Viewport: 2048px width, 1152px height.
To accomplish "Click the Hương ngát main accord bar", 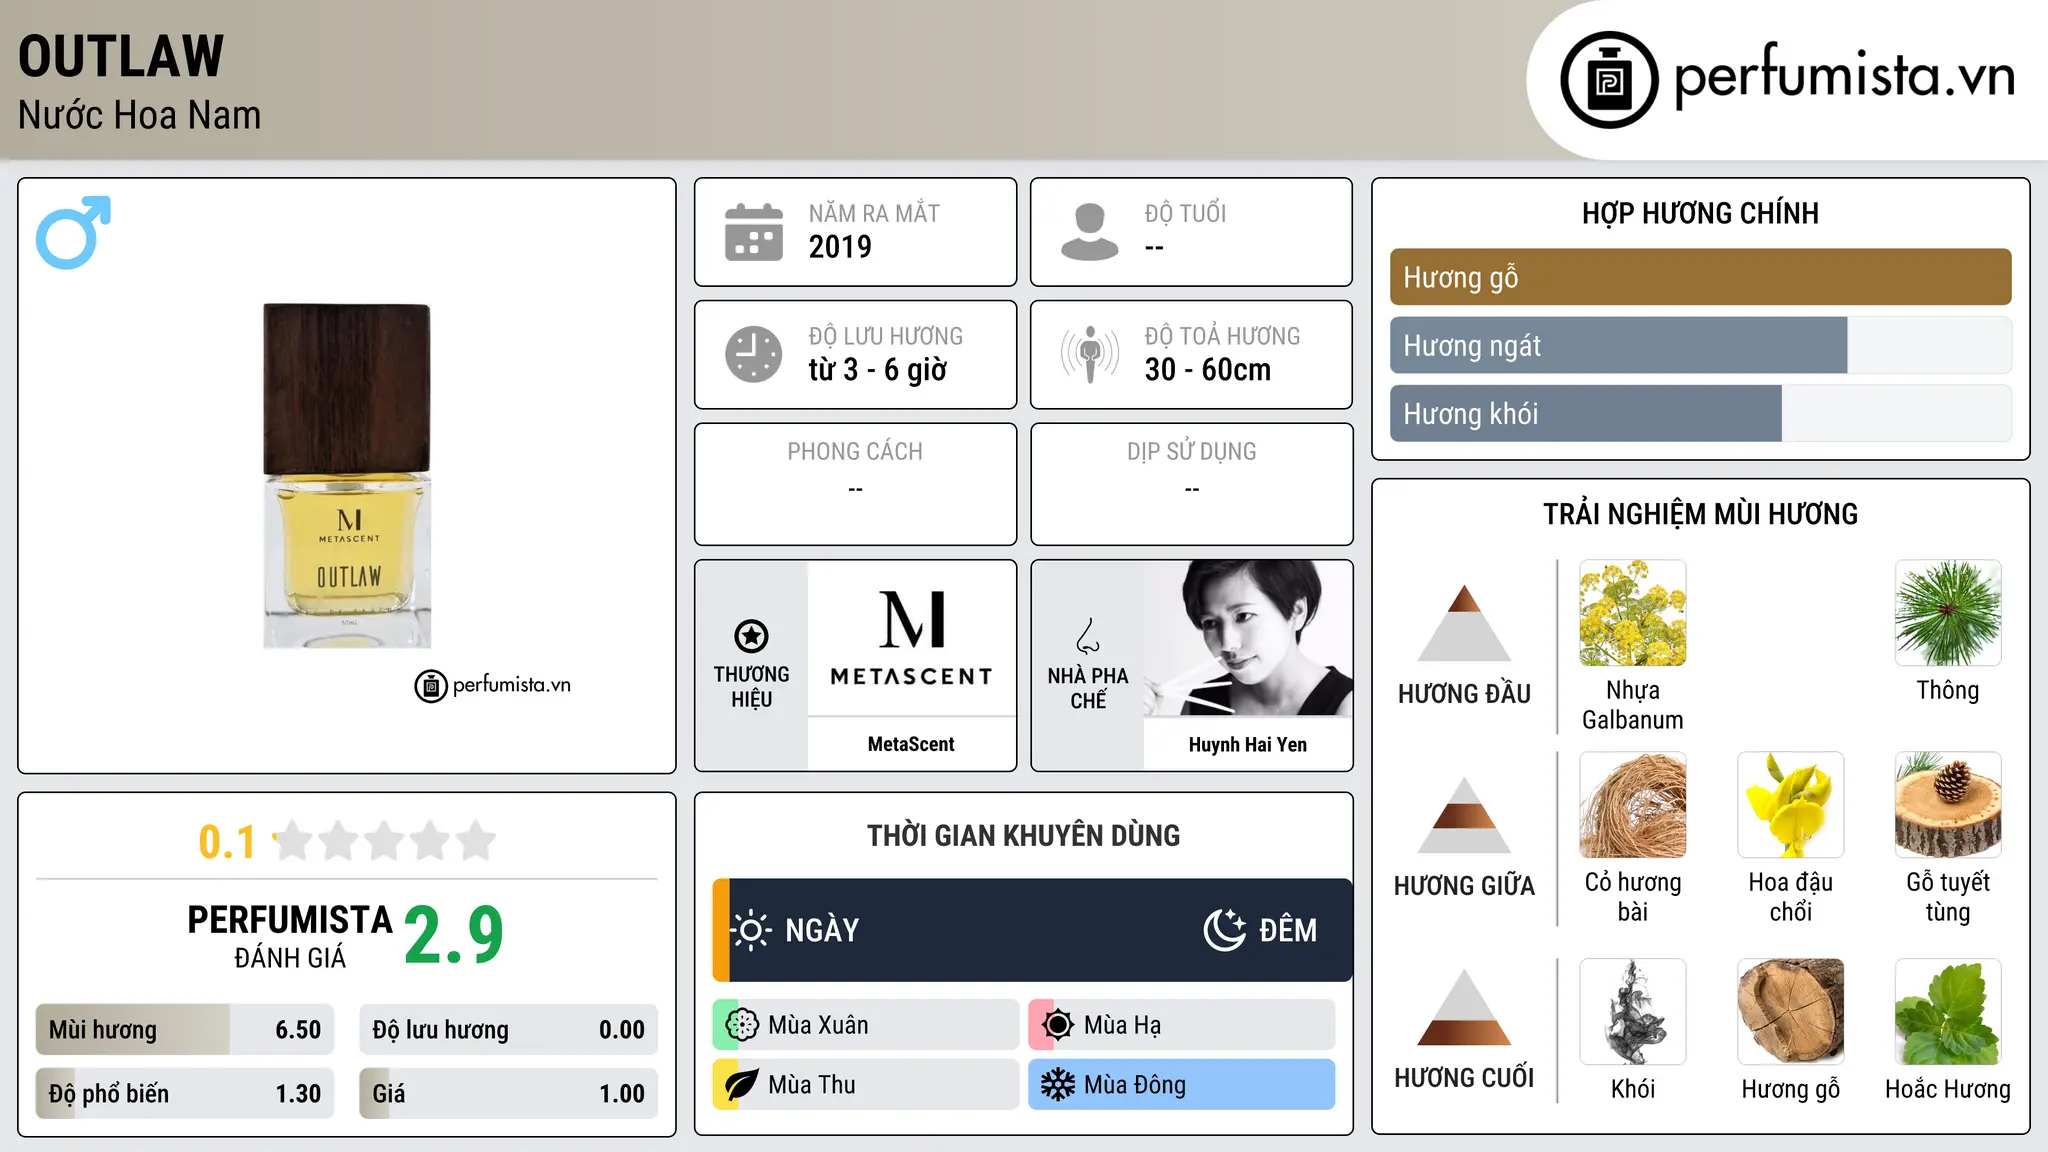I will [x=1700, y=345].
